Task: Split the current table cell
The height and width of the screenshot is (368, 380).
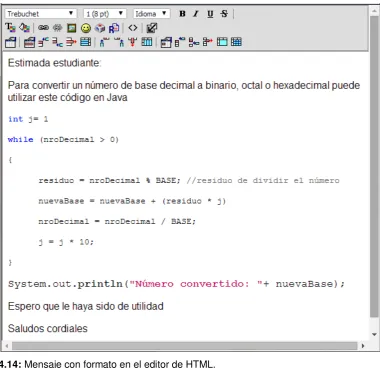Action: click(236, 42)
